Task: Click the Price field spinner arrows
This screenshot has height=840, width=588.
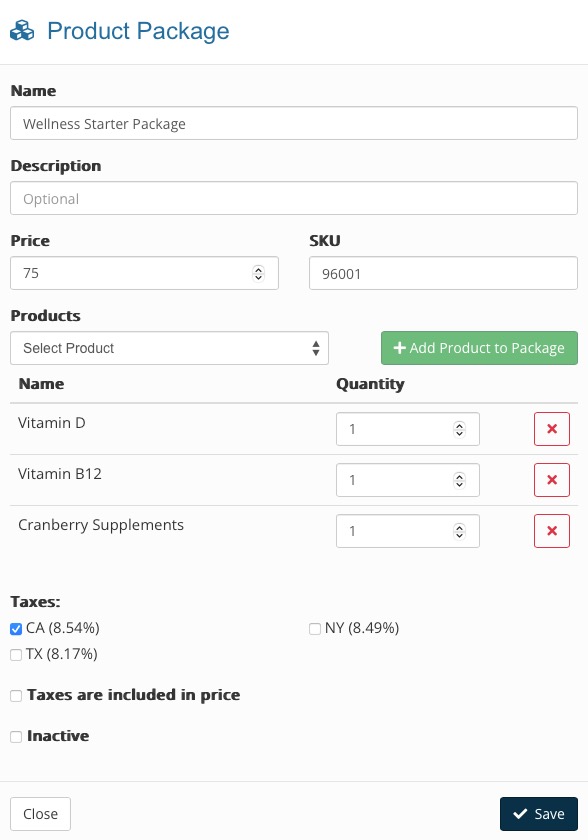Action: [258, 273]
